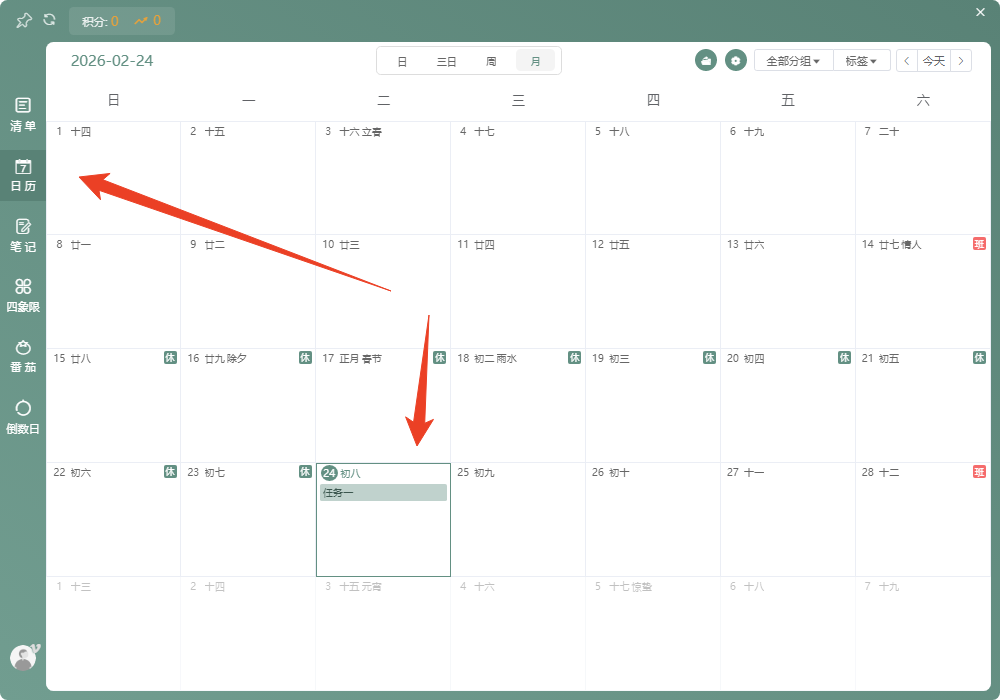The width and height of the screenshot is (1000, 700).
Task: Open 任务一 task on the 24th
Action: point(383,492)
